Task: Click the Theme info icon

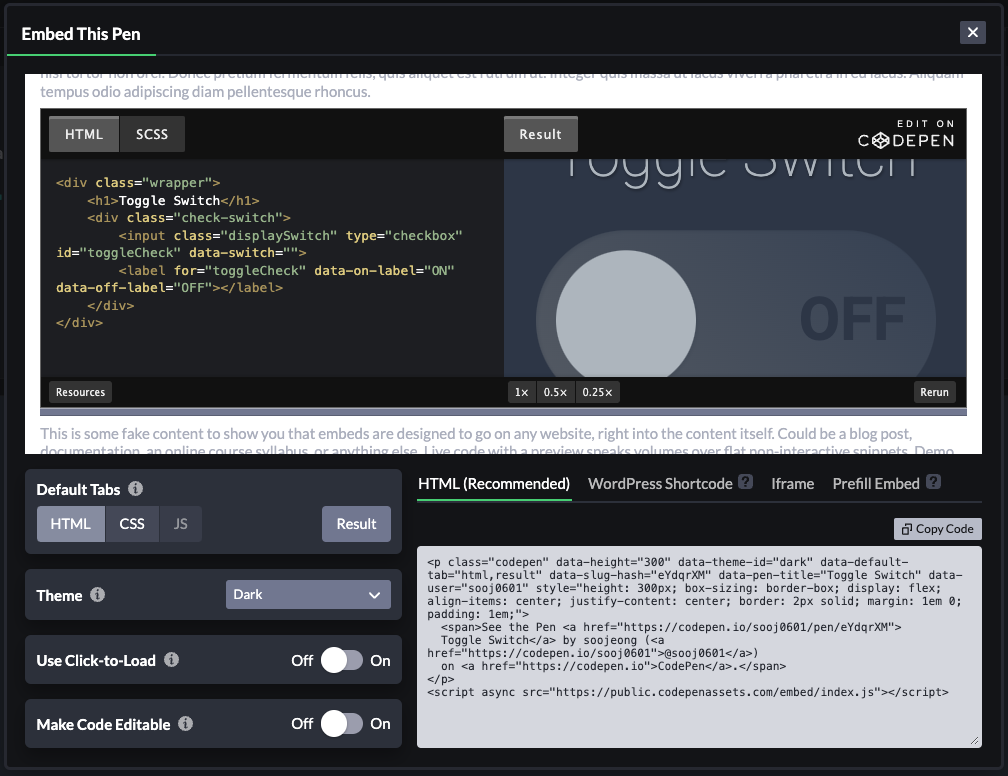Action: 97,595
